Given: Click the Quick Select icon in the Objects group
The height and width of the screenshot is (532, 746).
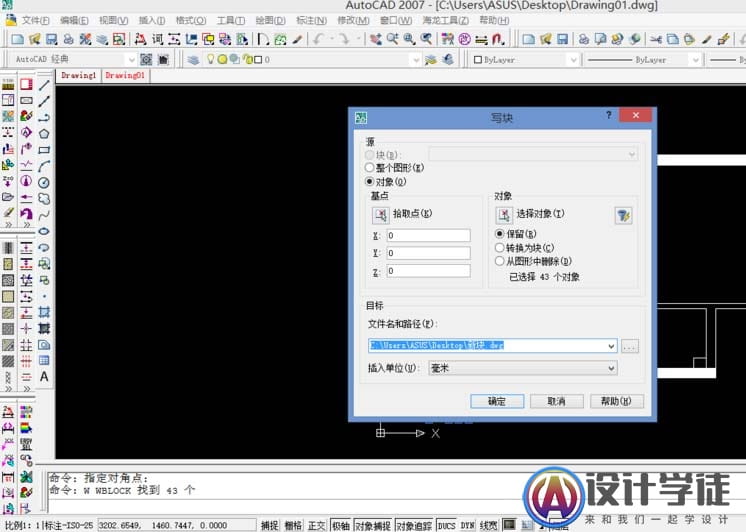Looking at the screenshot, I should 624,216.
